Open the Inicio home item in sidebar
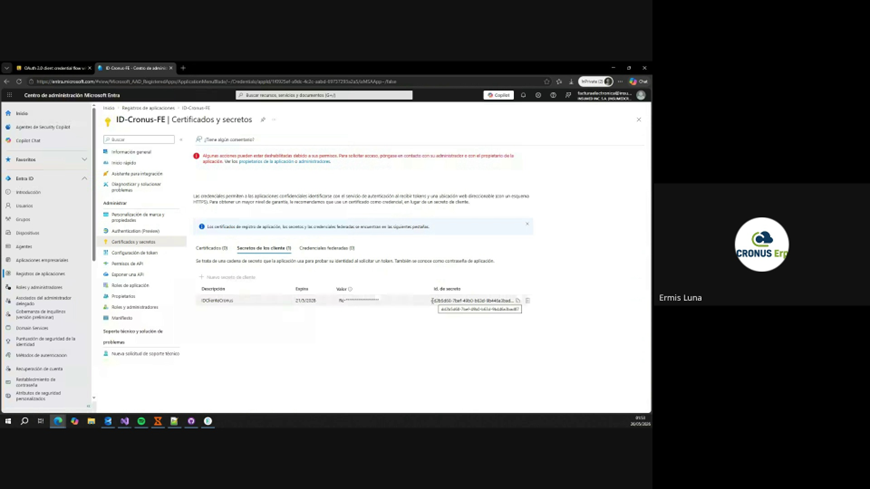Image resolution: width=870 pixels, height=489 pixels. (22, 113)
